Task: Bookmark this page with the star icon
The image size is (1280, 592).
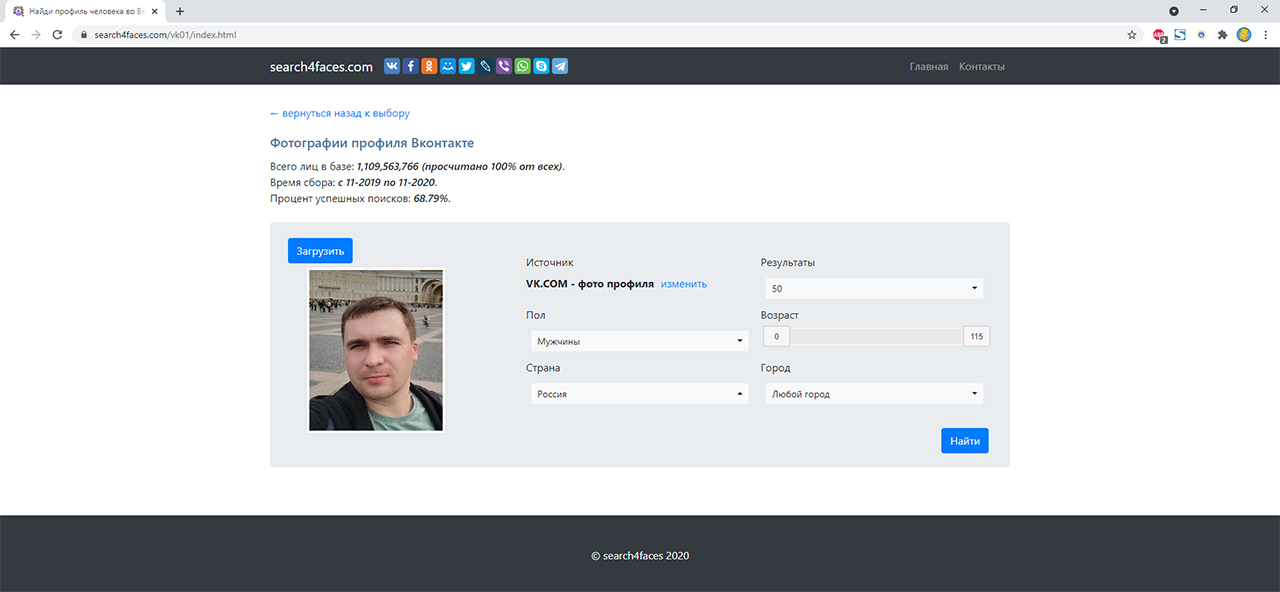Action: coord(1132,34)
